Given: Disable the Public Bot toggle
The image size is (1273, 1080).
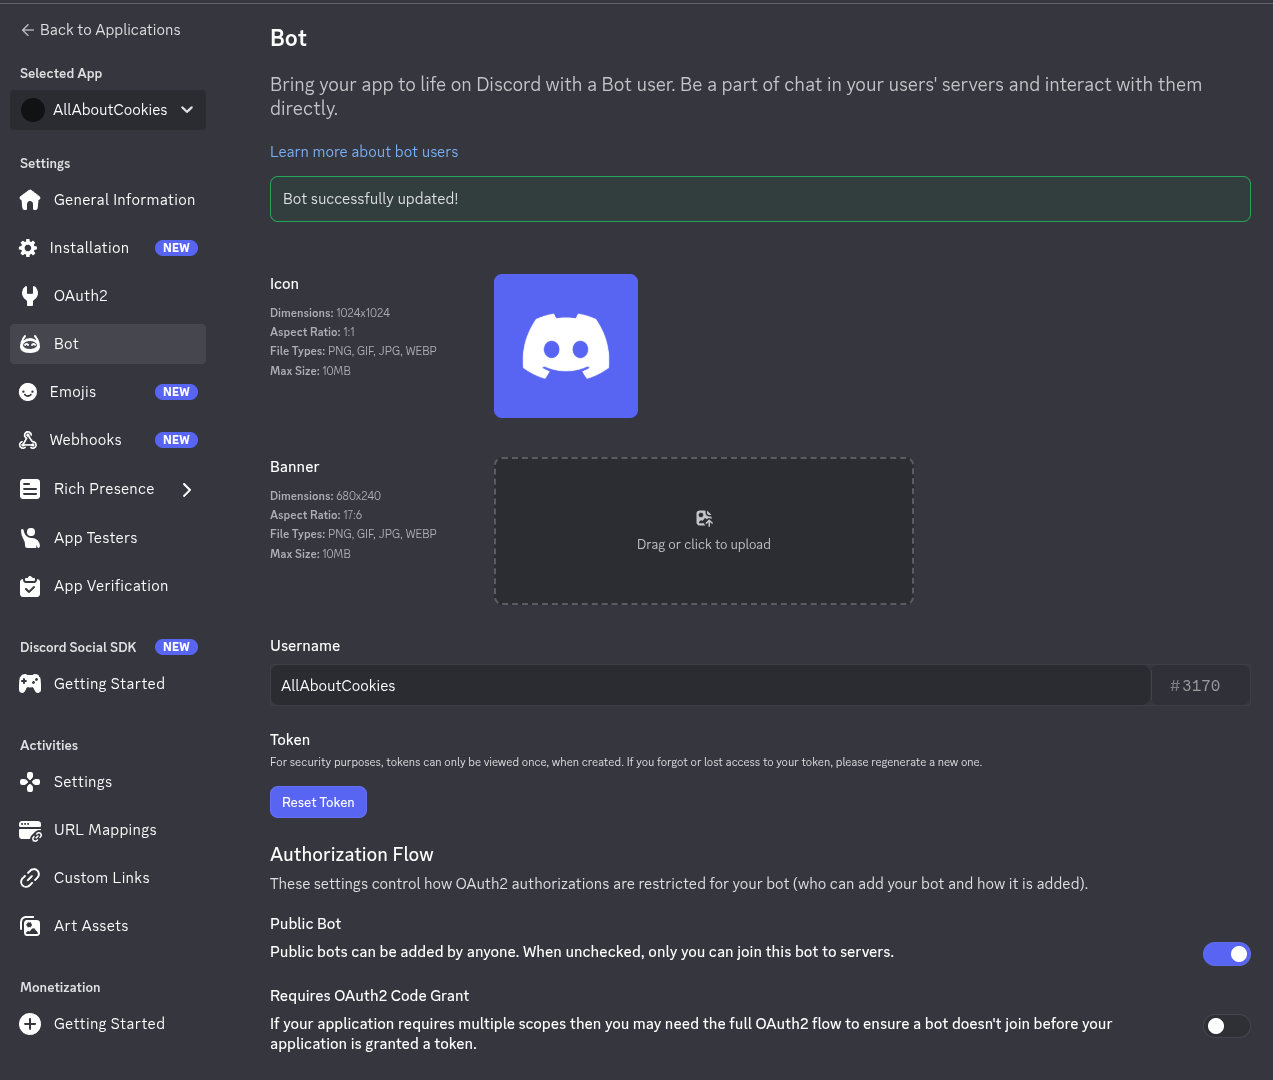Looking at the screenshot, I should (1226, 954).
